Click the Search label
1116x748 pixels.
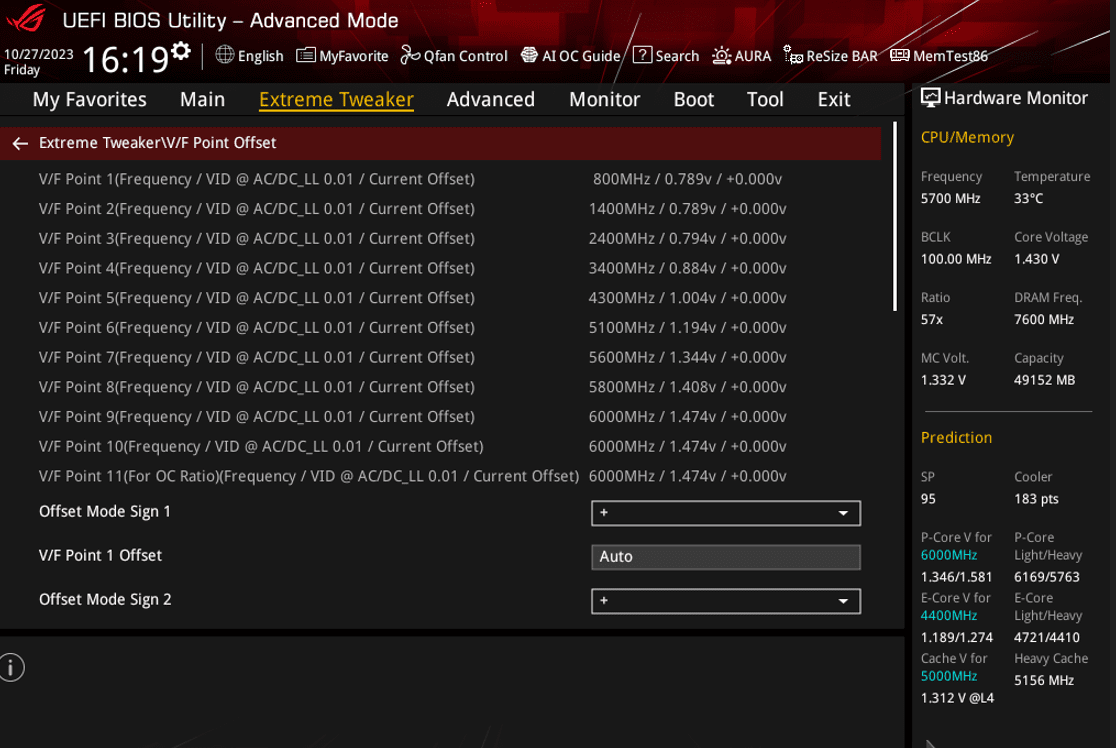pyautogui.click(x=677, y=56)
